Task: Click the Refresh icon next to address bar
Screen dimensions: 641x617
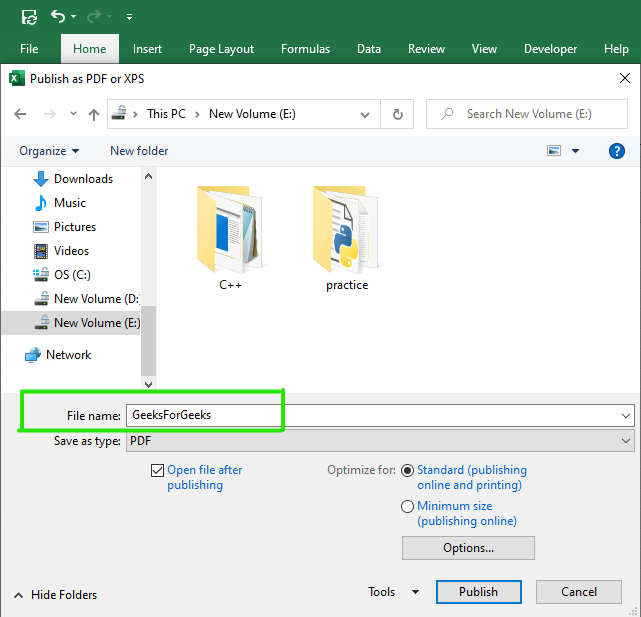Action: pyautogui.click(x=397, y=114)
